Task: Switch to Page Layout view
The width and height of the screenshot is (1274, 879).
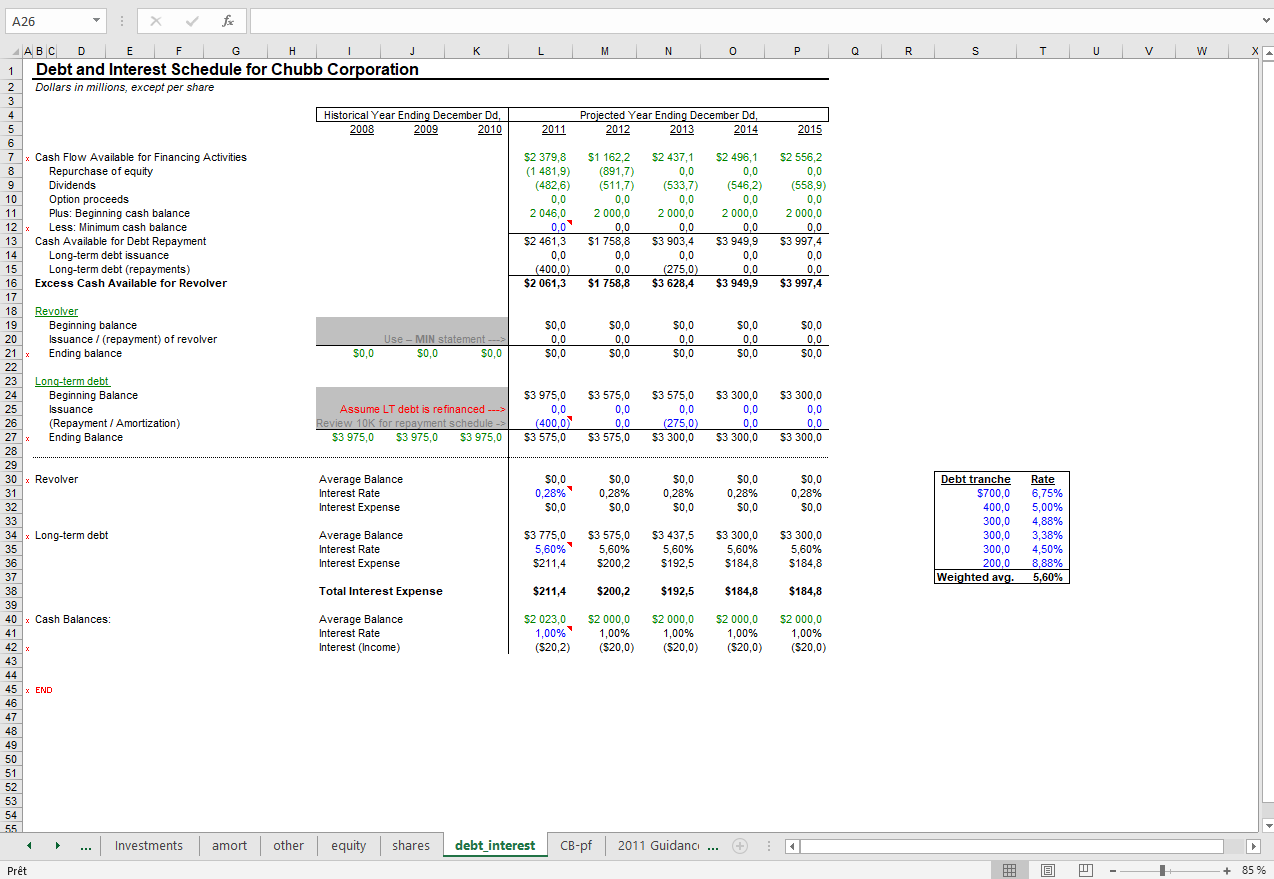Action: point(1047,870)
